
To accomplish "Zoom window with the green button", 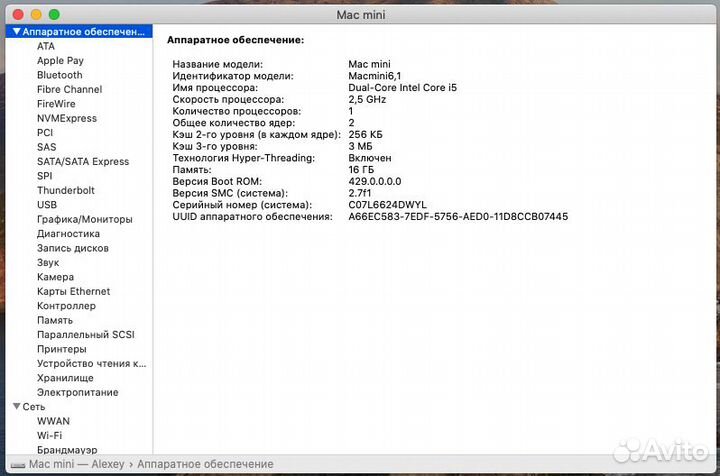I will (54, 15).
